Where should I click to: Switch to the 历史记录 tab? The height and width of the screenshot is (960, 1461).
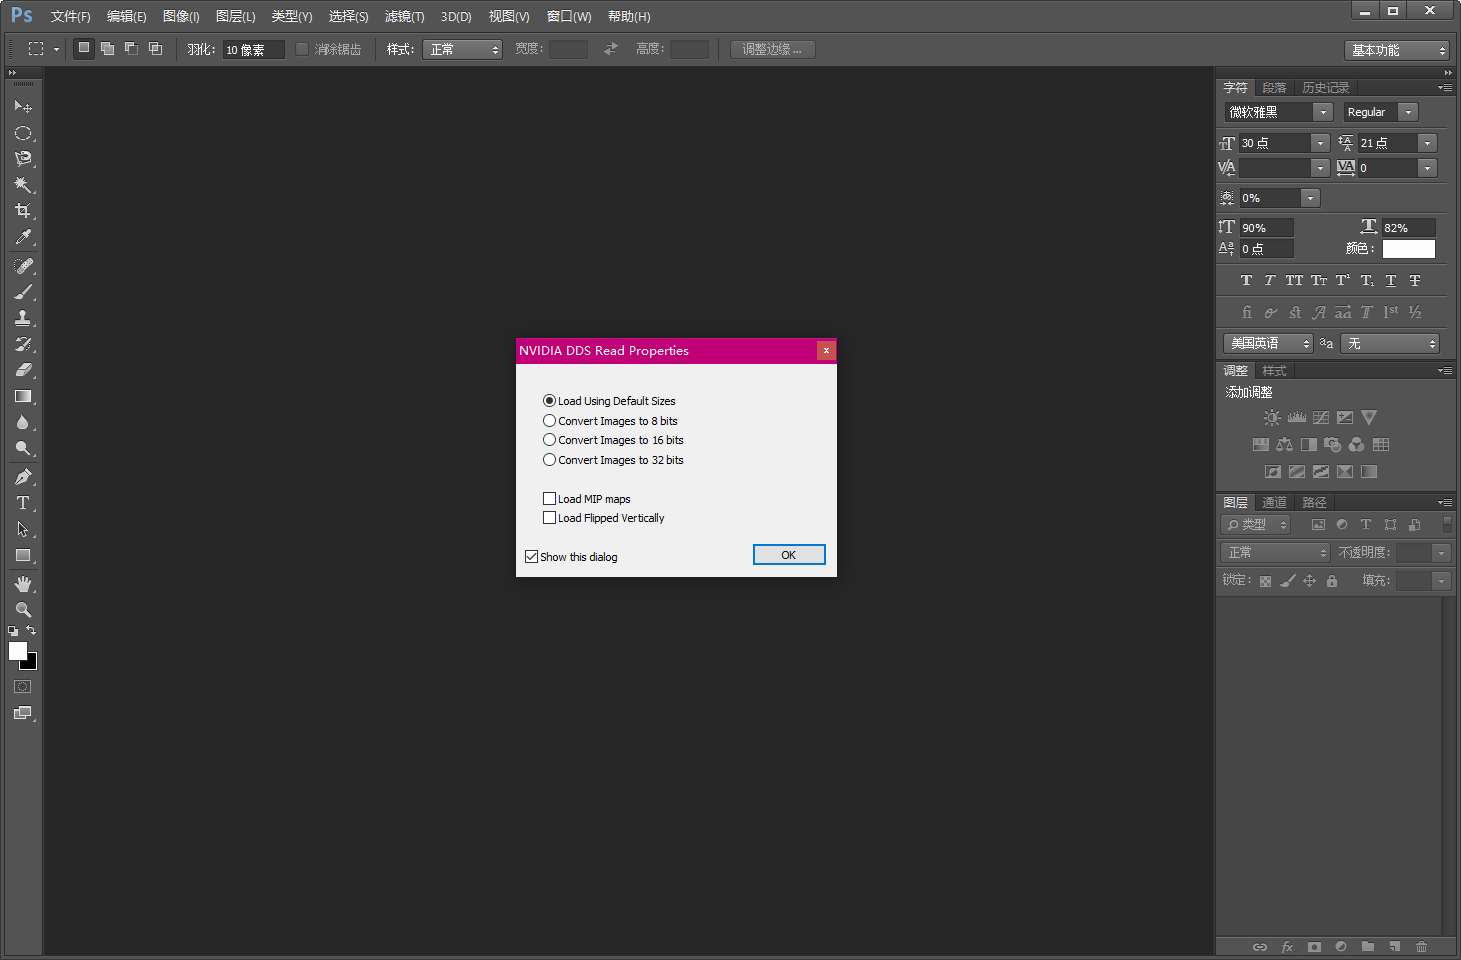1326,88
